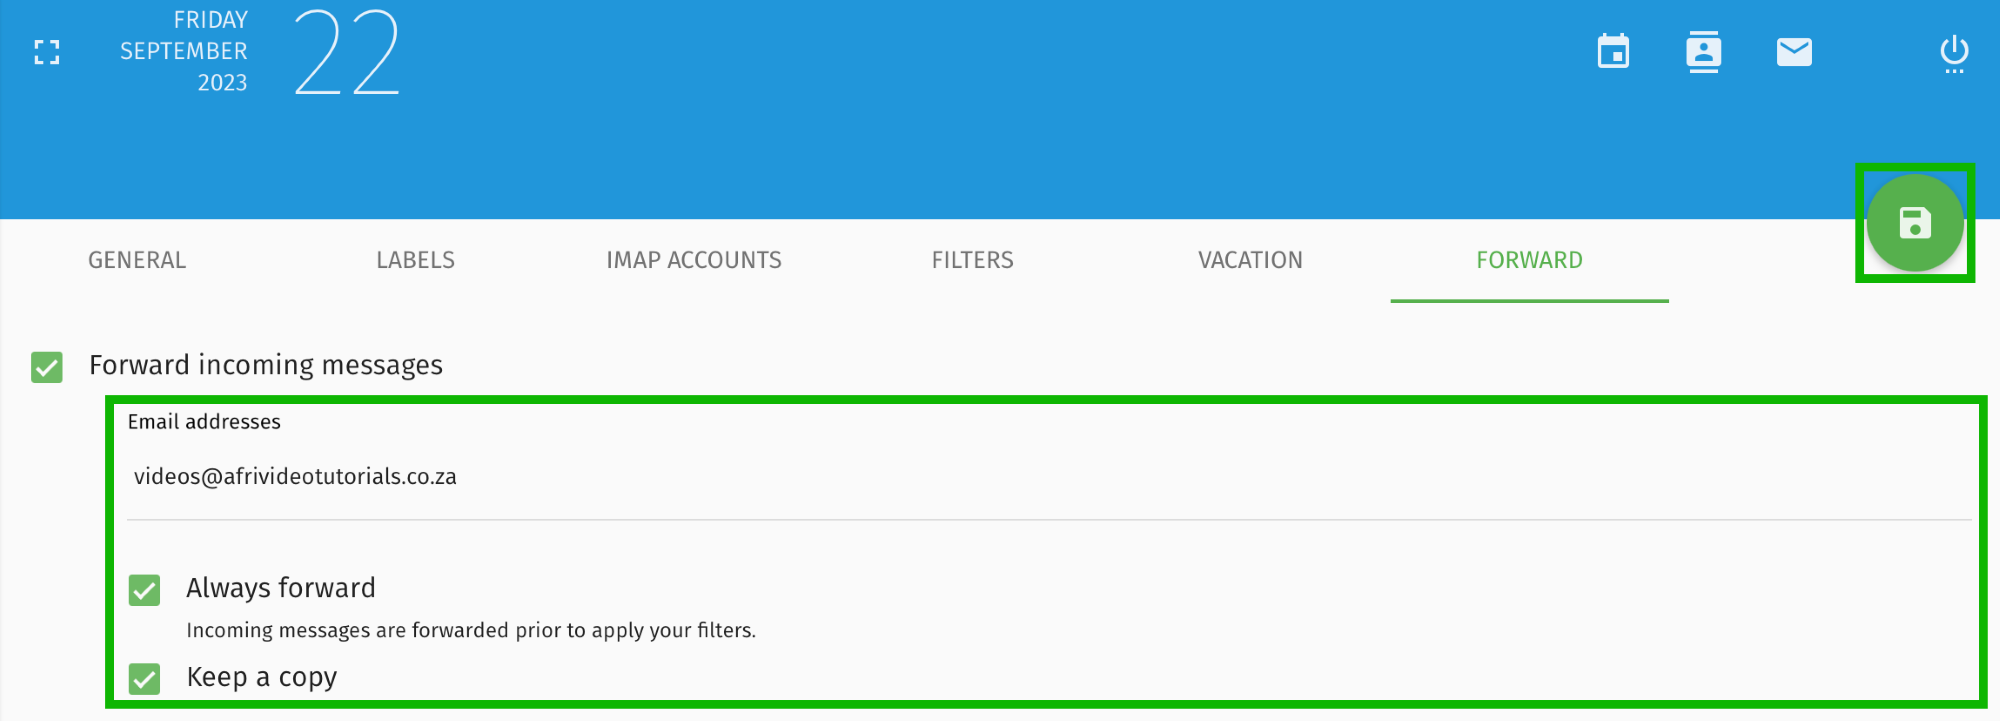Save preferences with green floppy button

coord(1915,223)
